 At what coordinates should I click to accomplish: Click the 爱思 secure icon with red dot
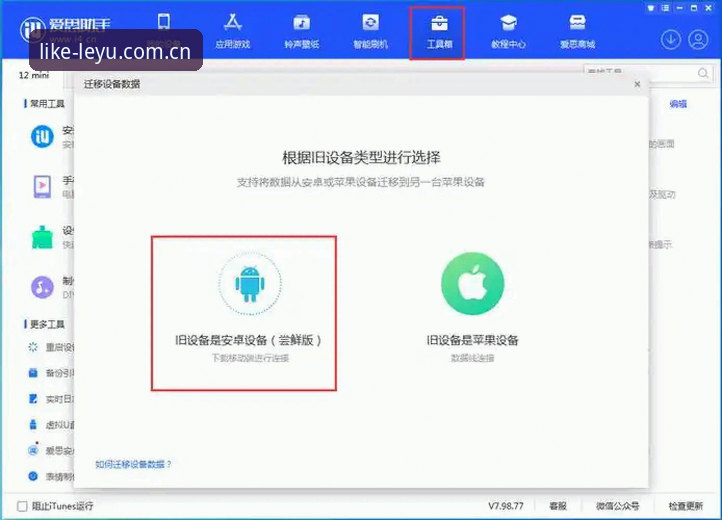pyautogui.click(x=33, y=450)
